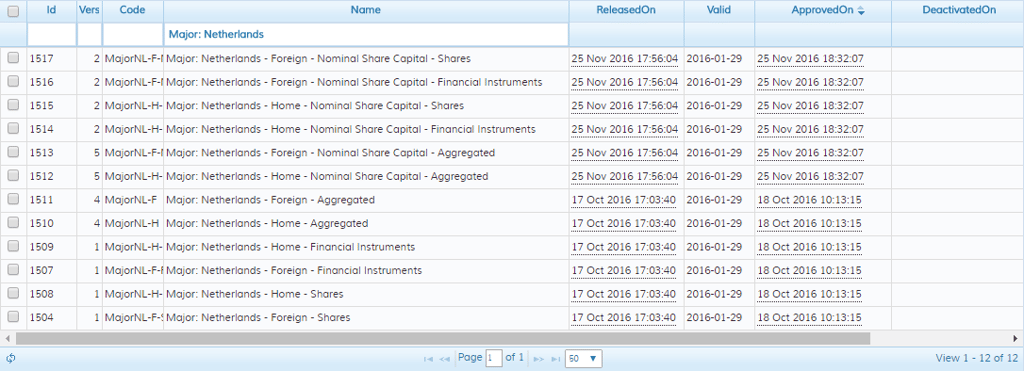The width and height of the screenshot is (1024, 371).
Task: Click the refresh grid icon
Action: 10,358
